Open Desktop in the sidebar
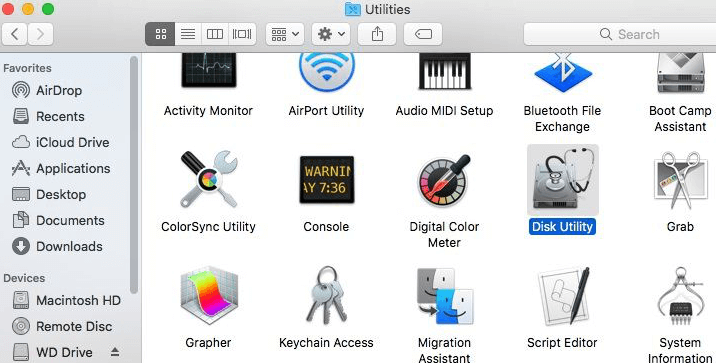716x364 pixels. coord(49,195)
